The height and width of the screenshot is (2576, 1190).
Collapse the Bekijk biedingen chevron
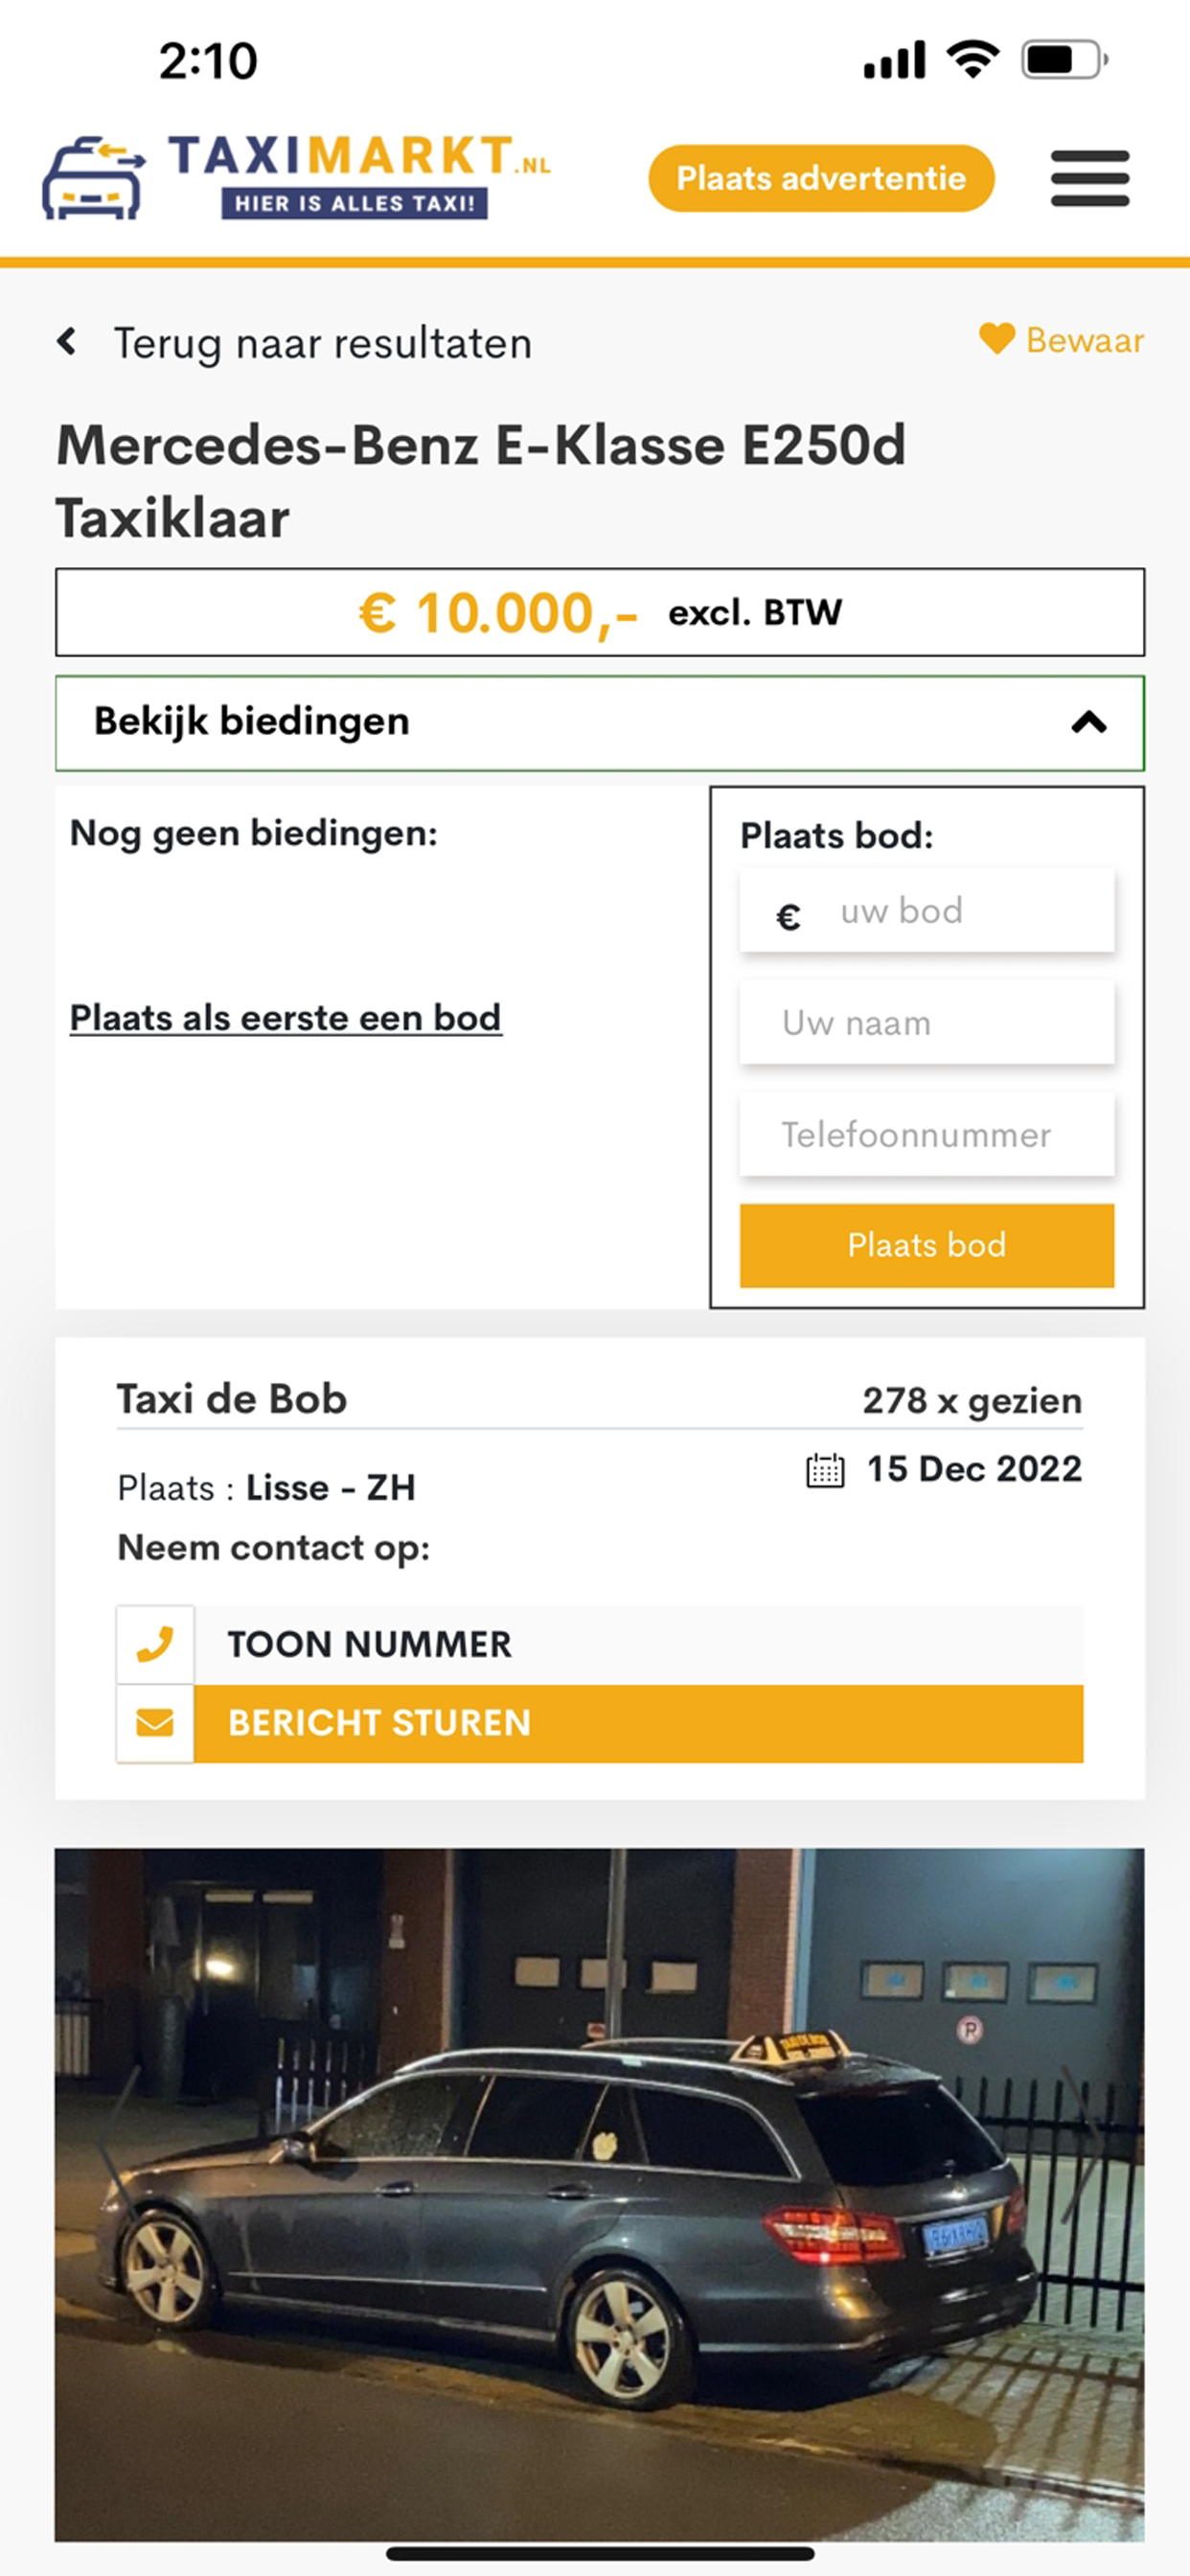click(1089, 722)
